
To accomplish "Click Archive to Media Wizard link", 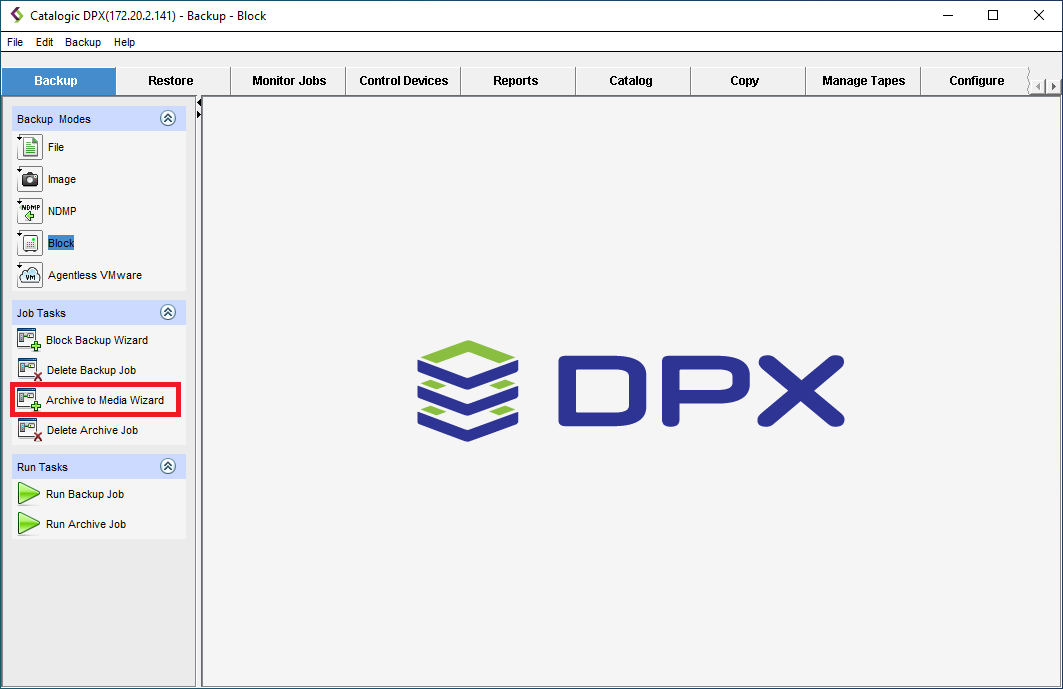I will click(x=105, y=400).
